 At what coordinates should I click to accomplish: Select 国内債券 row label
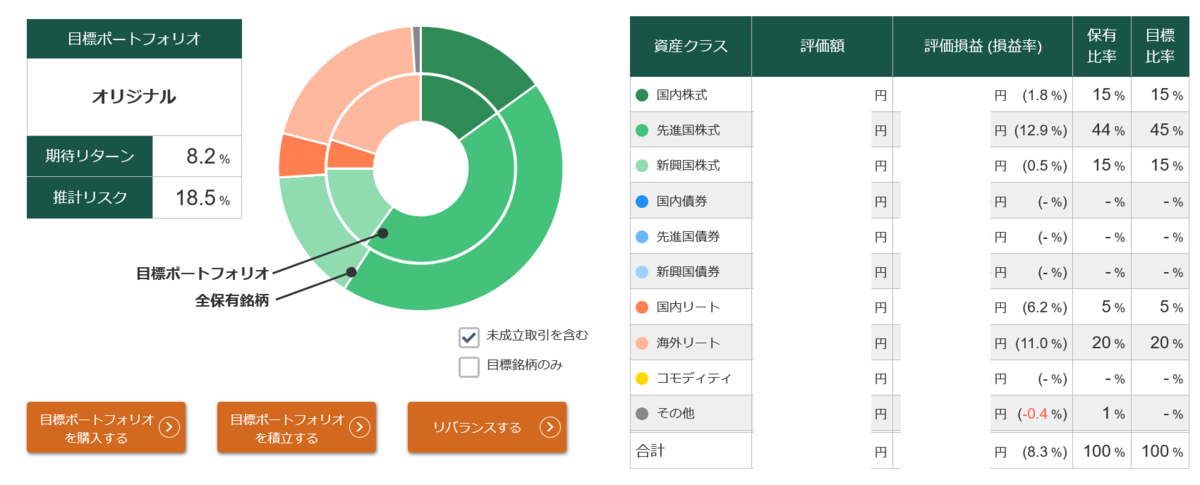click(682, 201)
